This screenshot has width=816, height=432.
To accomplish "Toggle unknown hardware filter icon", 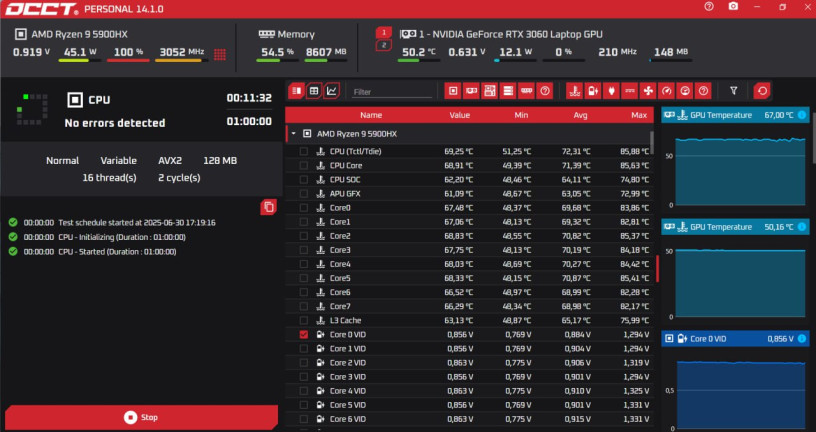I will (x=544, y=91).
